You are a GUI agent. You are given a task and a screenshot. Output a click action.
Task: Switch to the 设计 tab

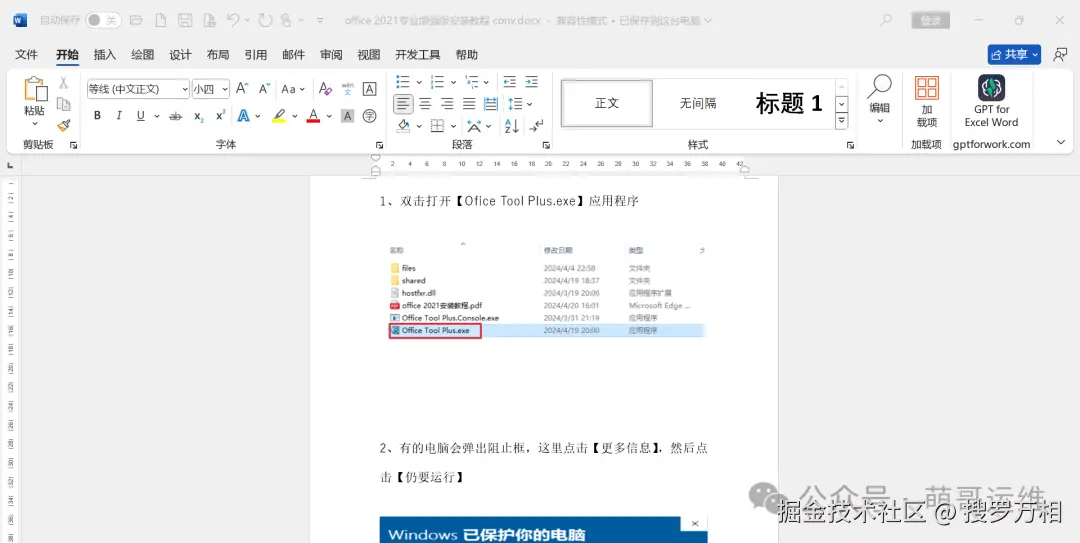(x=180, y=54)
